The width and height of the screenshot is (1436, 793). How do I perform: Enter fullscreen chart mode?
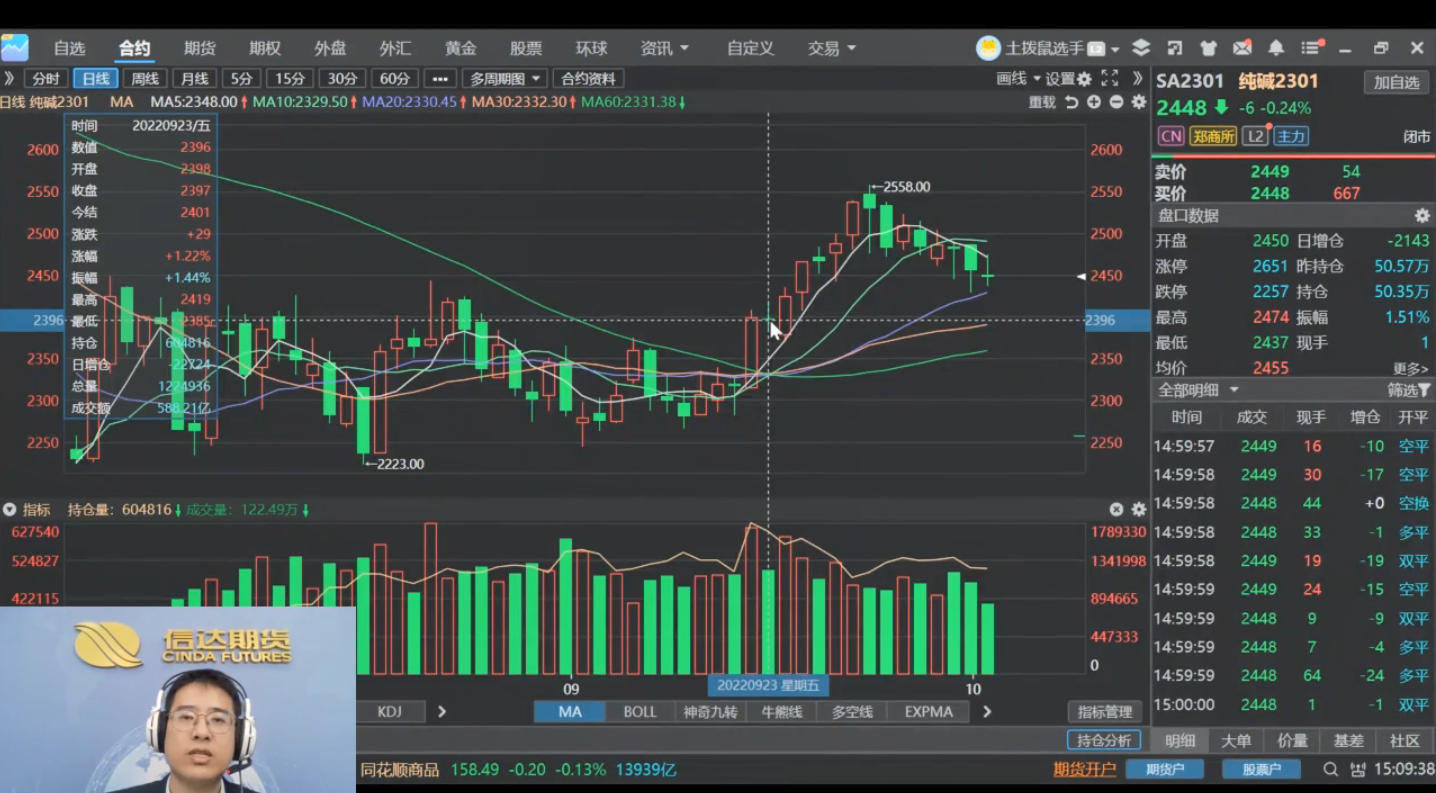pyautogui.click(x=1110, y=78)
